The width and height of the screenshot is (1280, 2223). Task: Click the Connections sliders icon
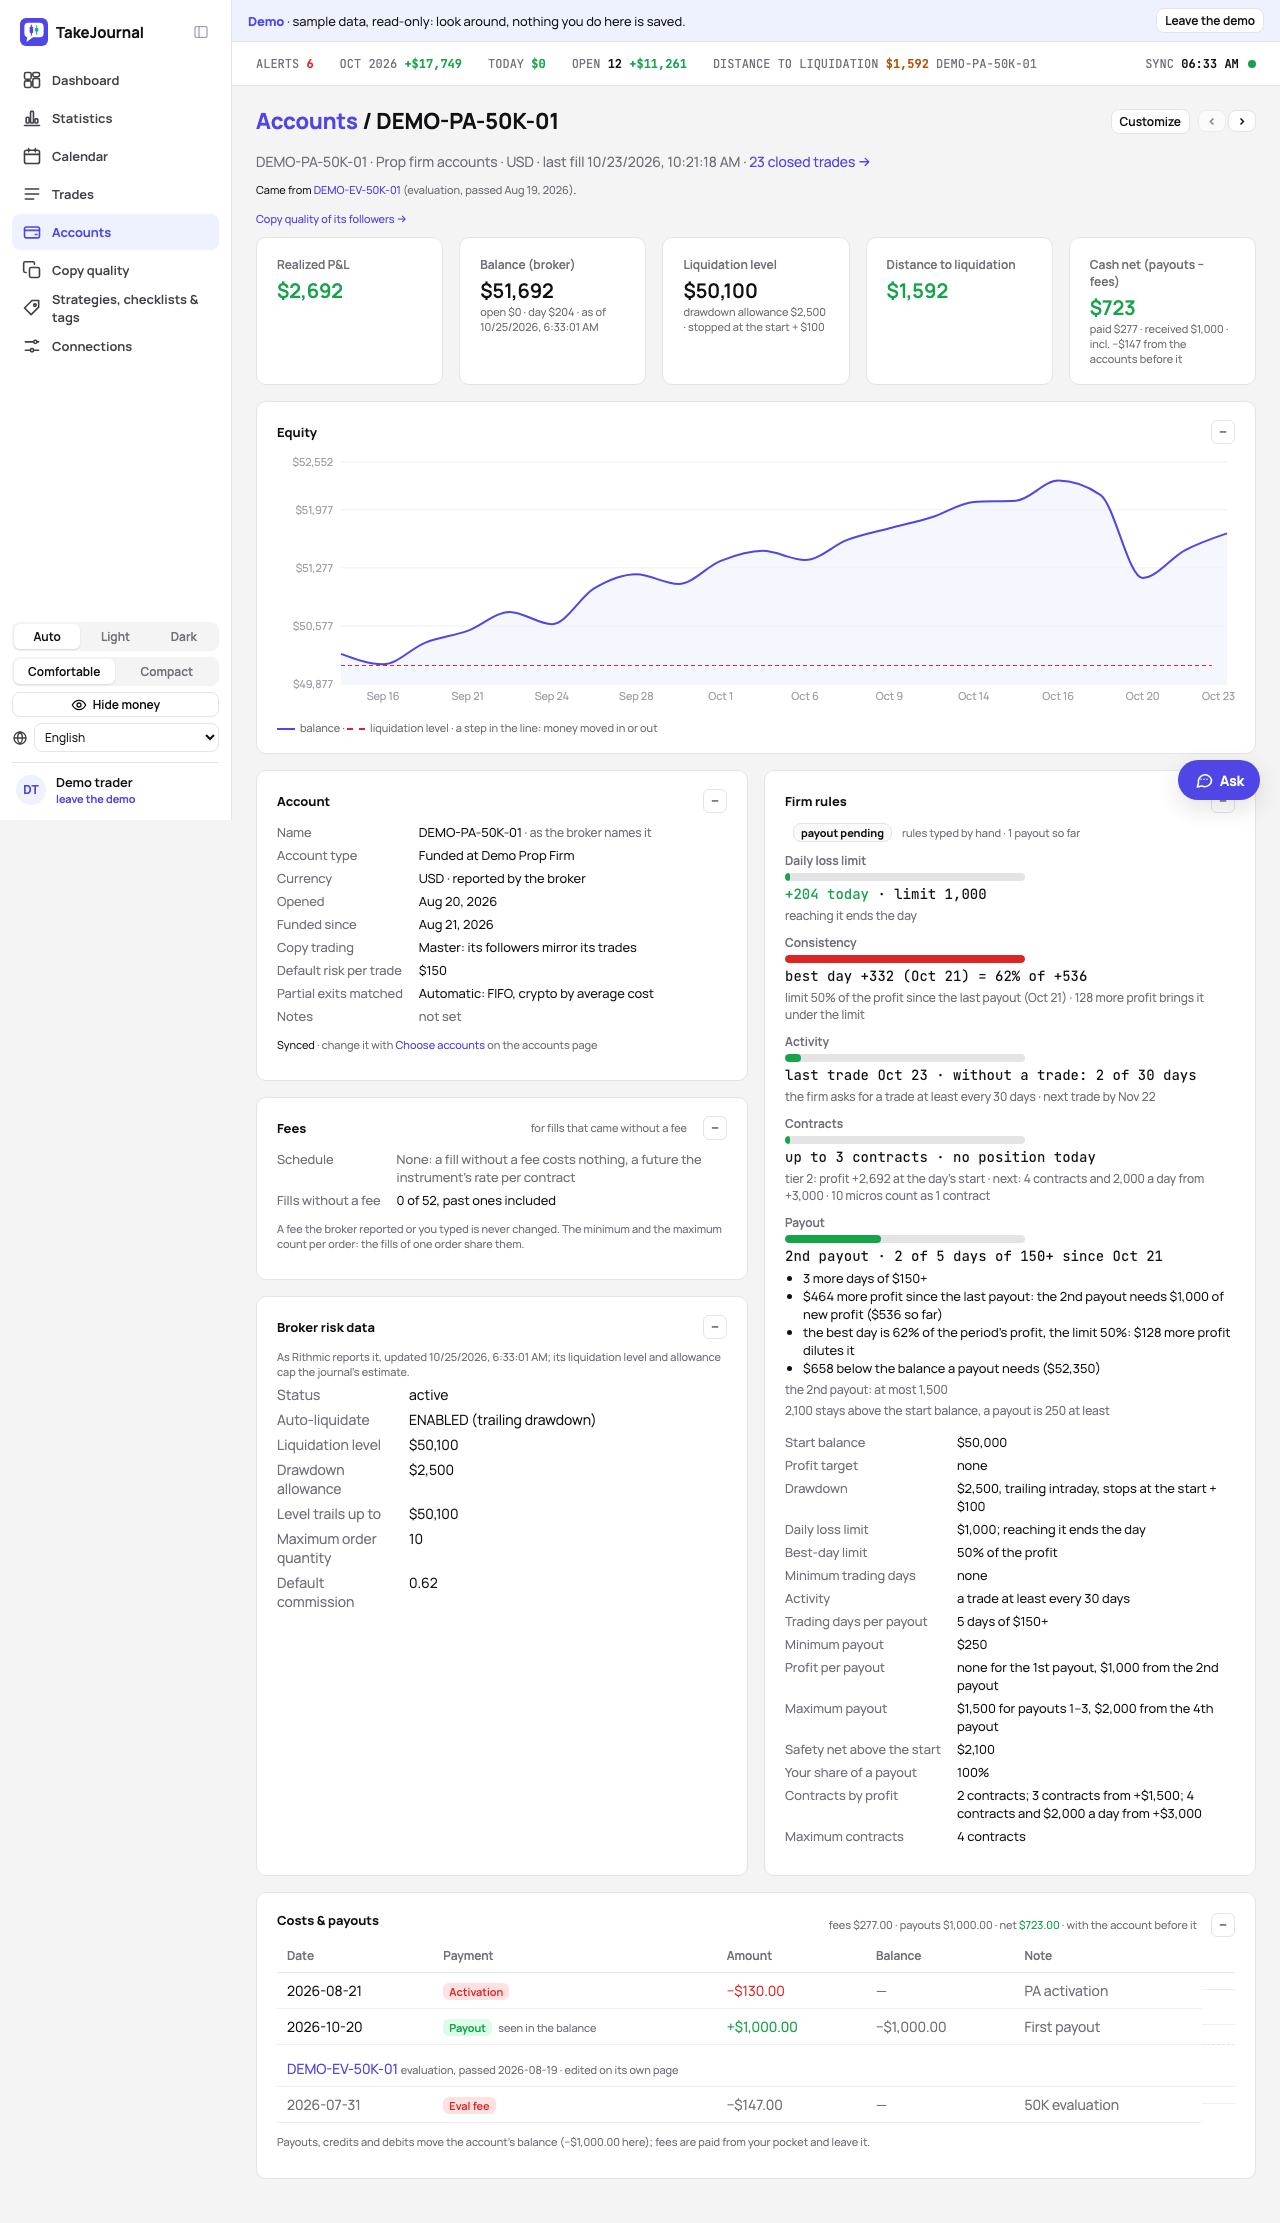32,346
